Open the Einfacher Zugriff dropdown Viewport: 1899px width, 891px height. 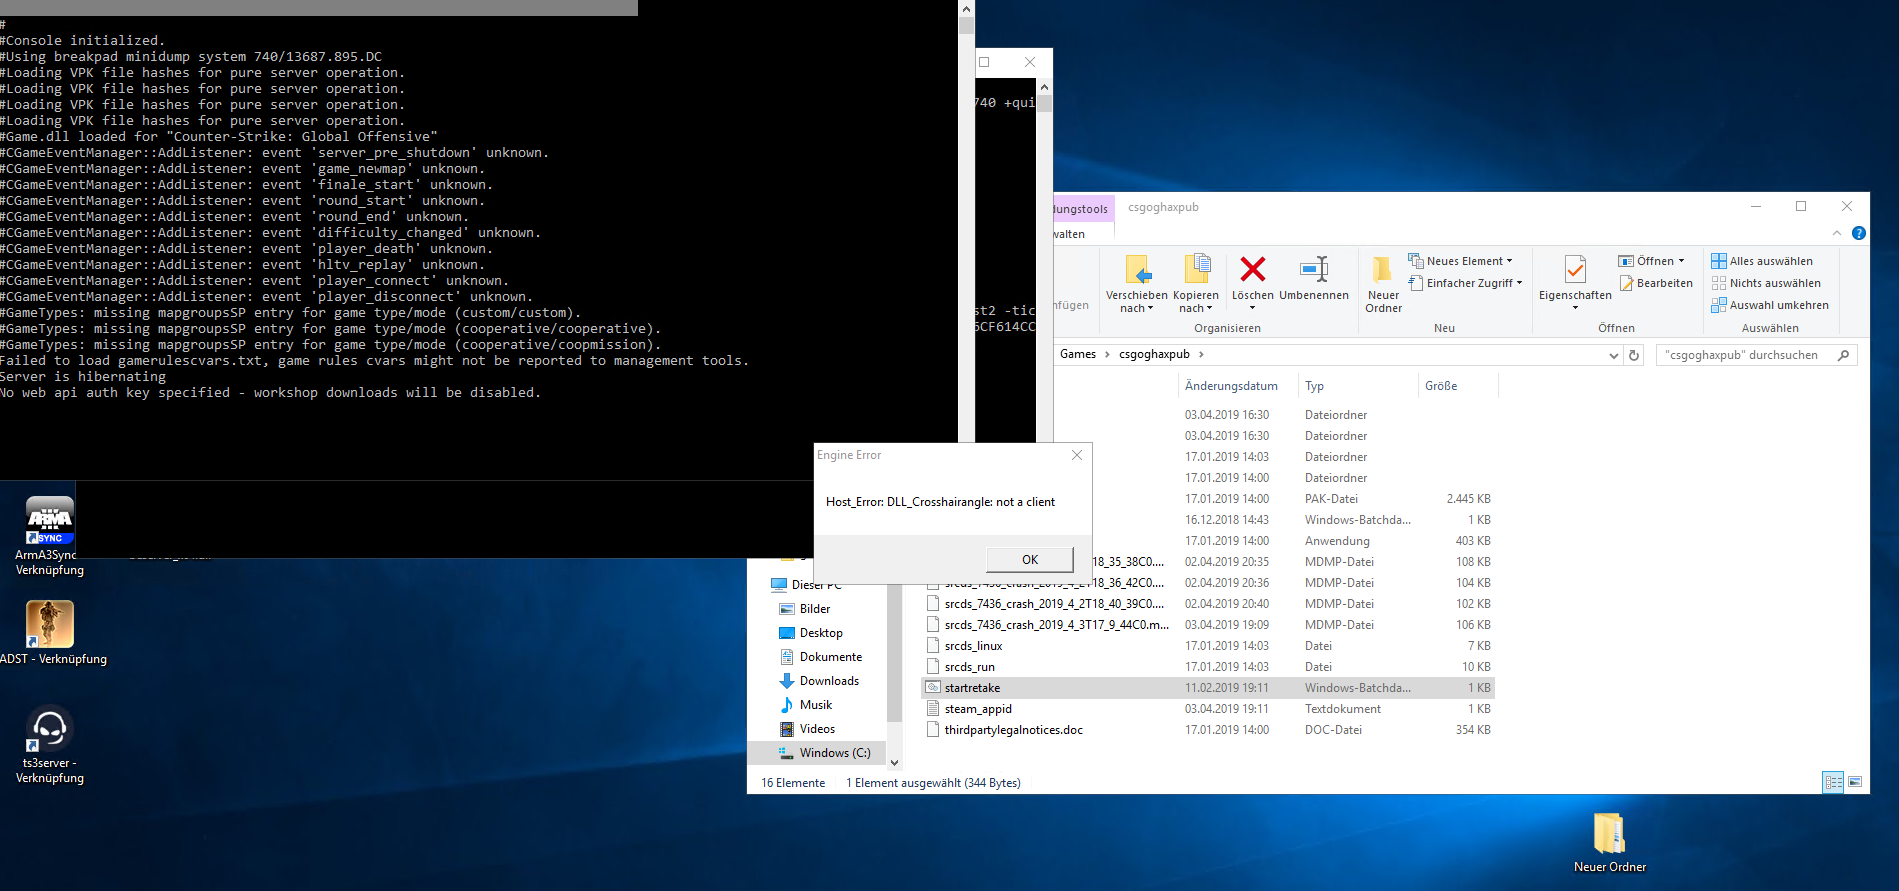click(x=1465, y=283)
